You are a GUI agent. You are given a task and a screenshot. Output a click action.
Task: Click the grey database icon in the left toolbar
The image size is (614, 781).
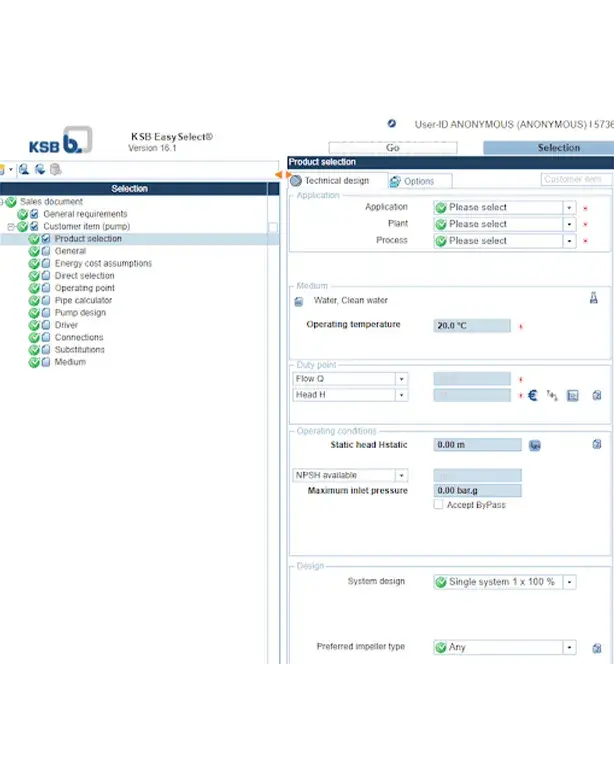point(56,169)
